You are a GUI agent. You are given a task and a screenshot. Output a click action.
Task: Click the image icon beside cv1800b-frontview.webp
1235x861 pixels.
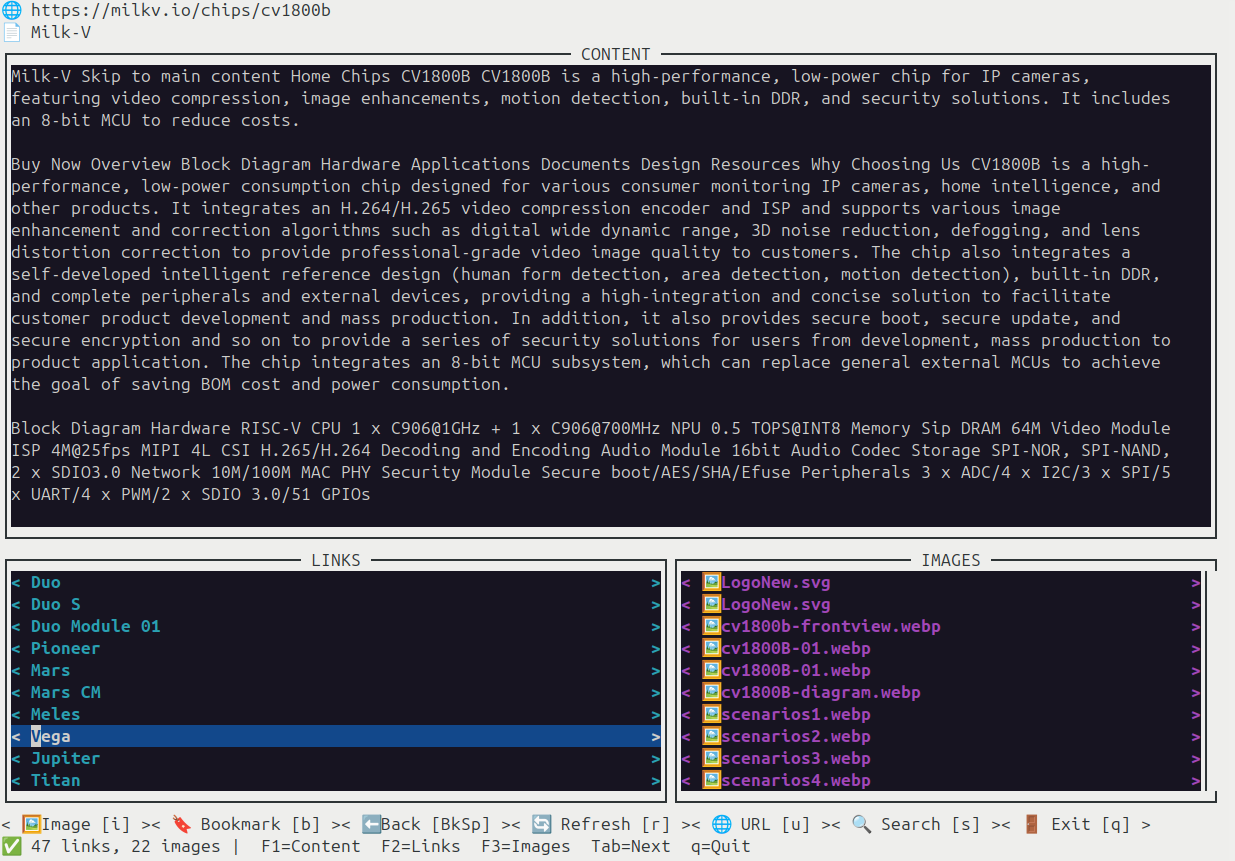coord(711,627)
